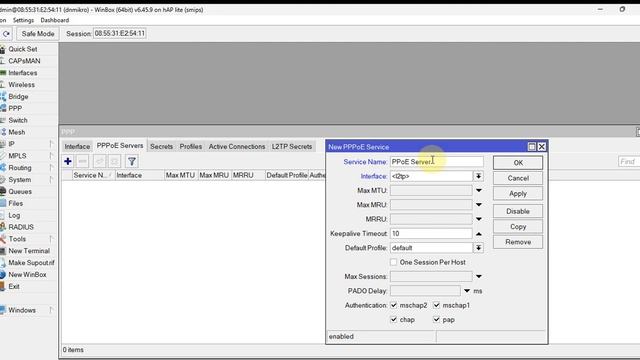The image size is (640, 360).
Task: Switch to the PPPoE Servers tab
Action: pos(120,145)
